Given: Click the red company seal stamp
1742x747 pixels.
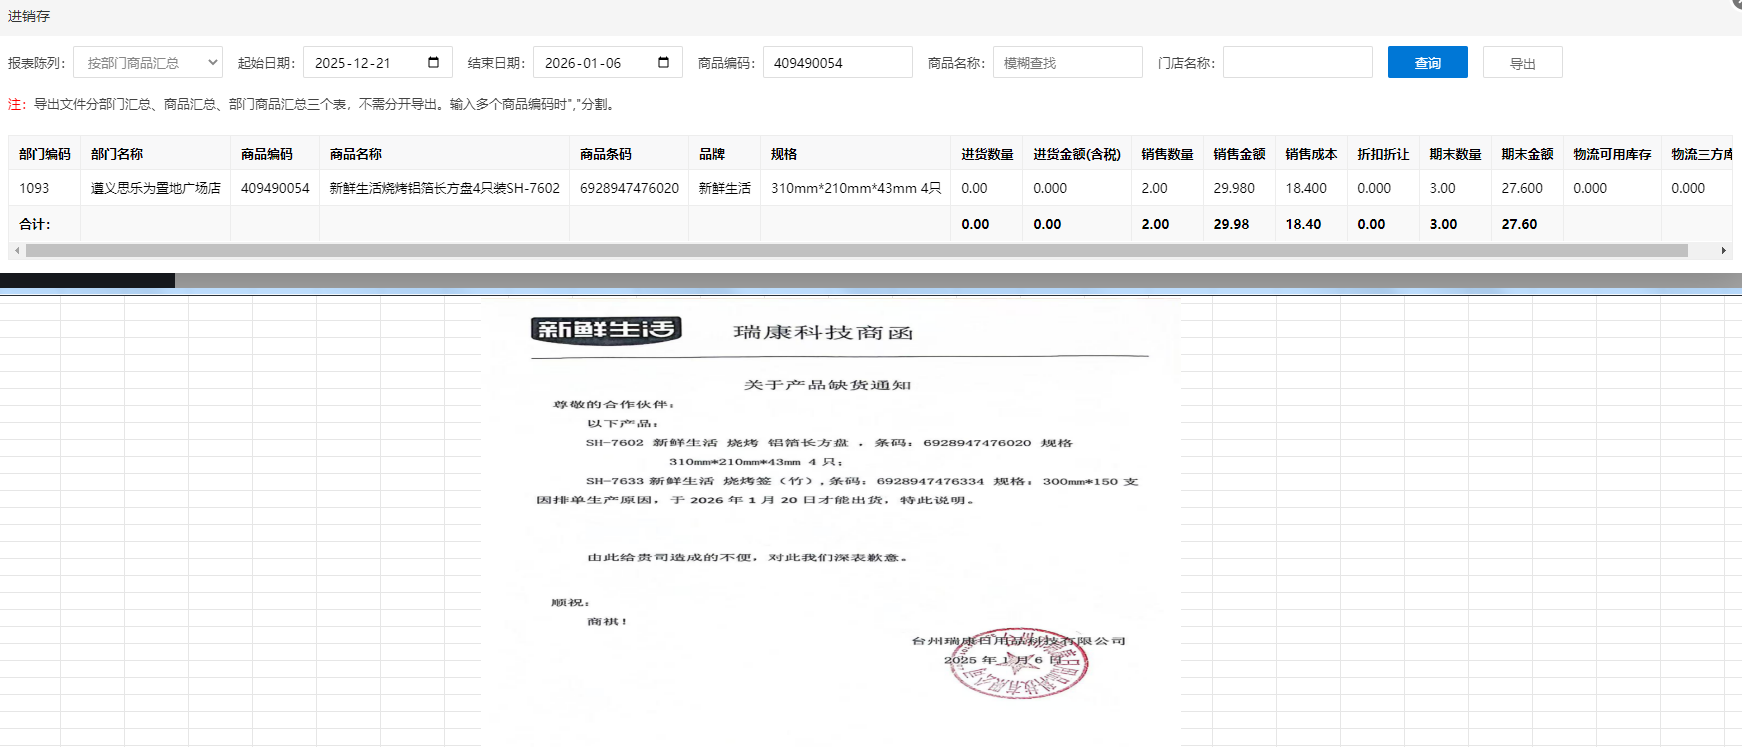Looking at the screenshot, I should click(1018, 663).
